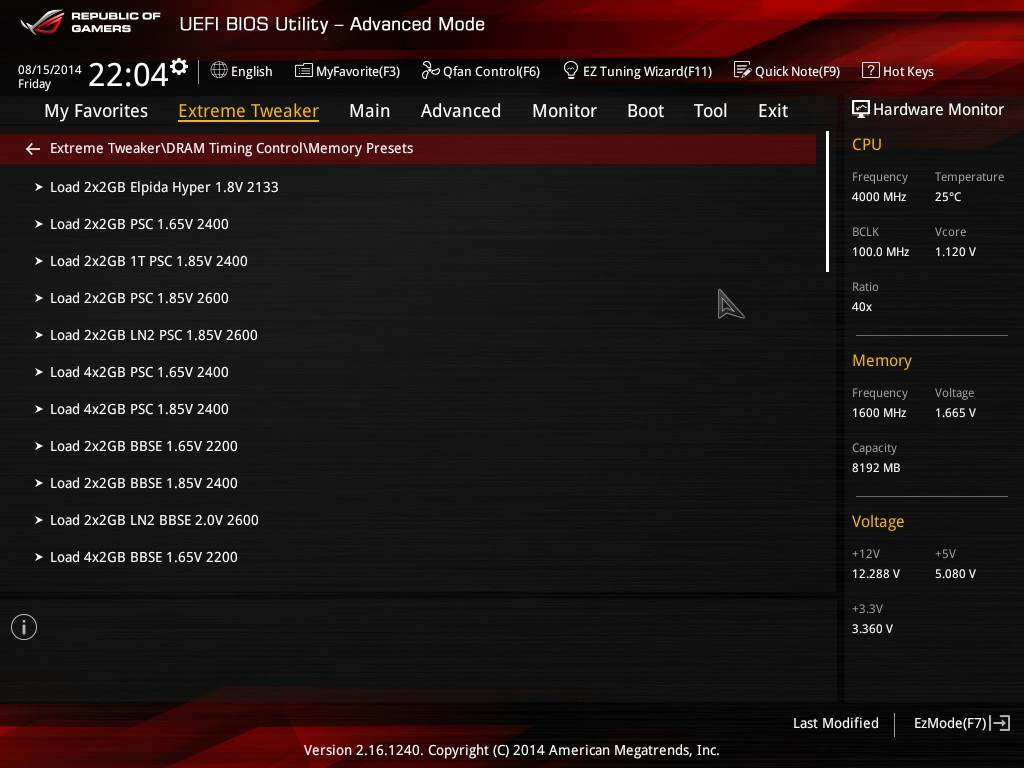
Task: Click the Memory Presets breadcrumb path
Action: point(231,148)
